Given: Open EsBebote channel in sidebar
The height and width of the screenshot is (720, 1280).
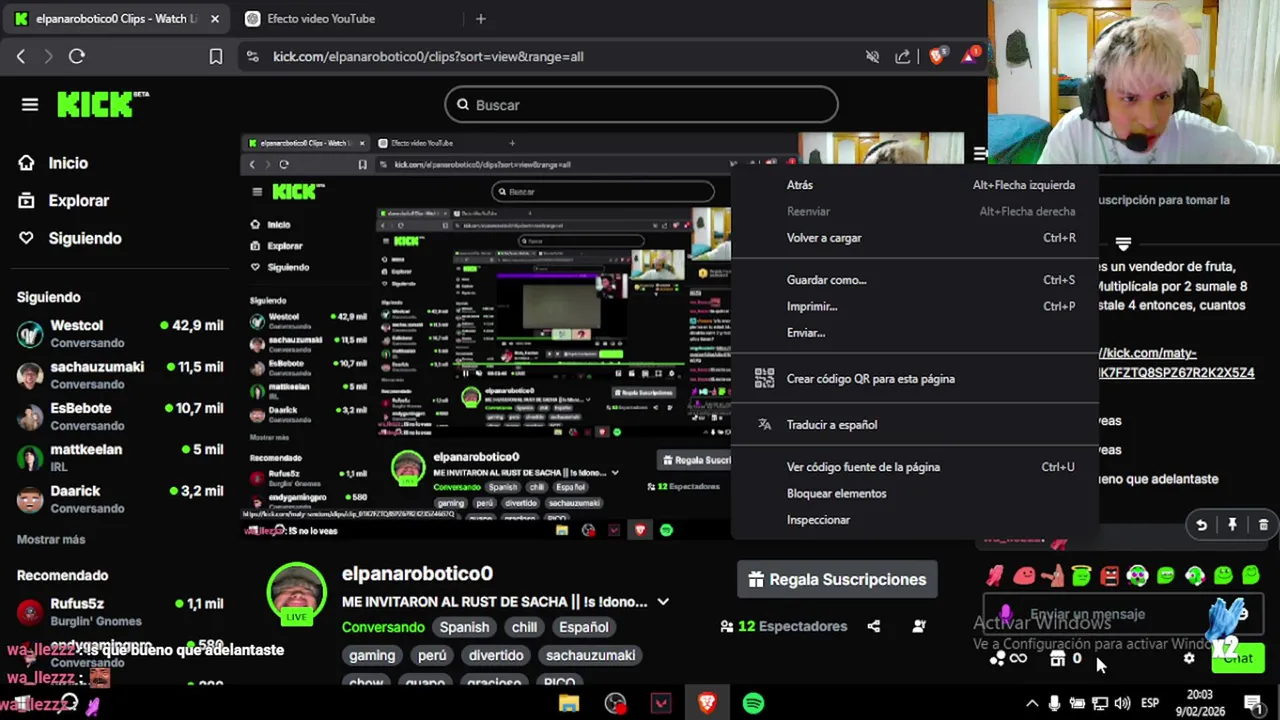Looking at the screenshot, I should (x=120, y=417).
